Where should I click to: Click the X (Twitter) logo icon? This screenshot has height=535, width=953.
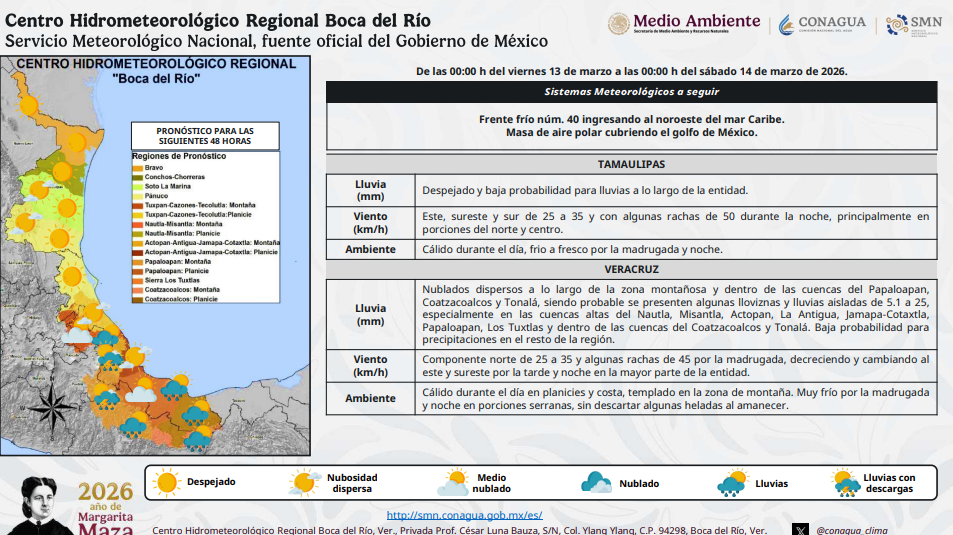[x=800, y=530]
